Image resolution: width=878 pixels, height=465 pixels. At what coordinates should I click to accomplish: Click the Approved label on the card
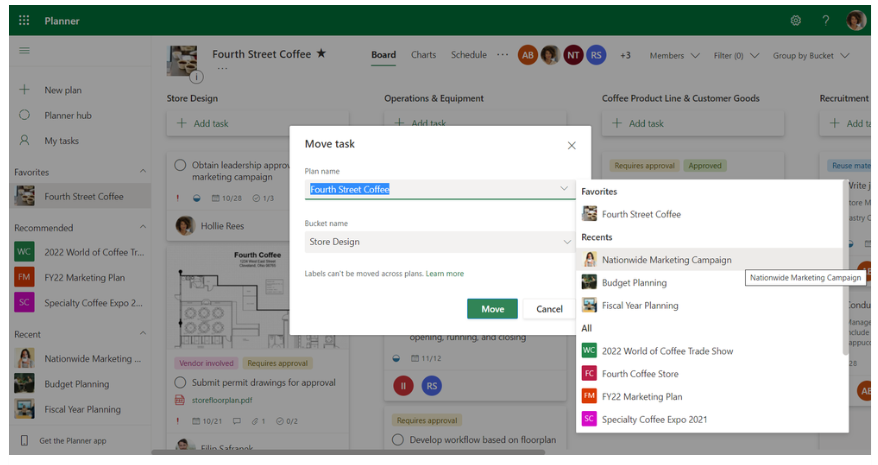coord(704,166)
